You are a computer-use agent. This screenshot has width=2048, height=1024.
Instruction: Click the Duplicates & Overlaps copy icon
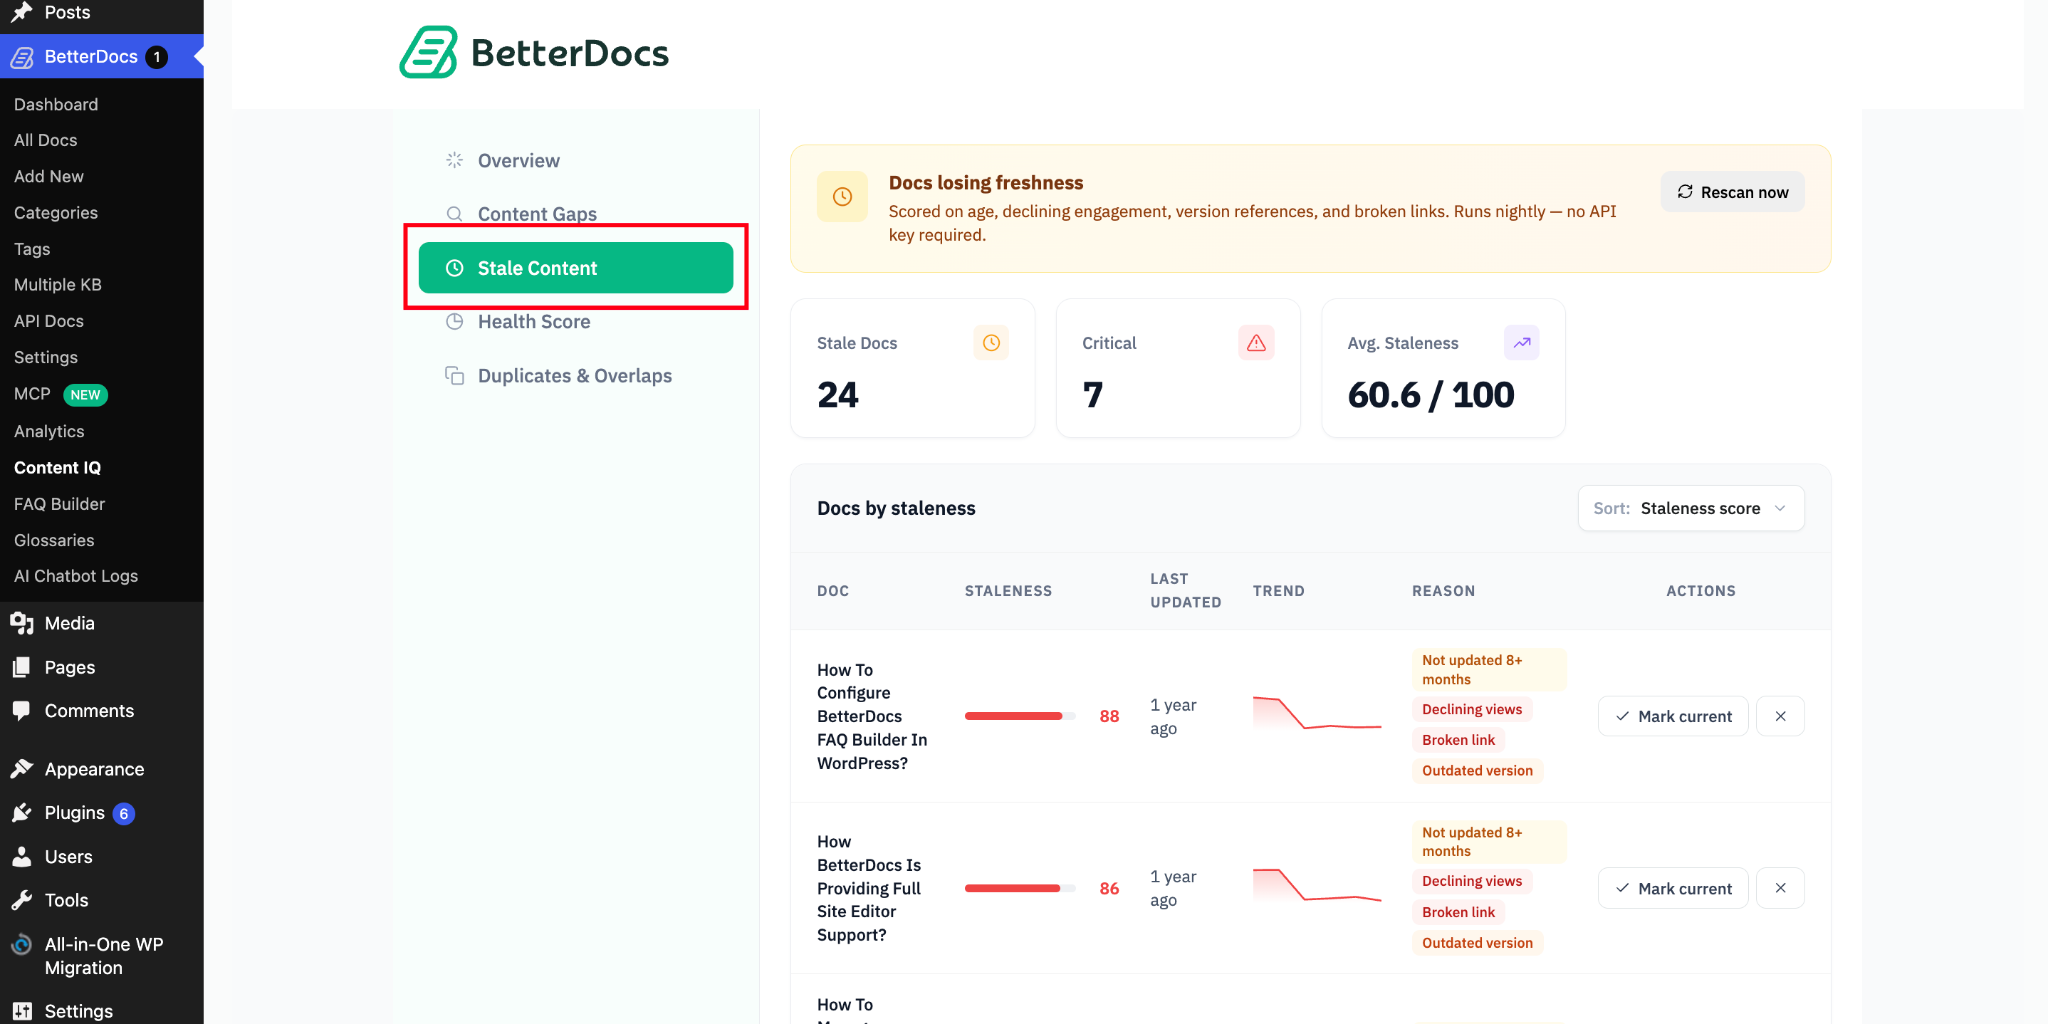click(x=454, y=376)
